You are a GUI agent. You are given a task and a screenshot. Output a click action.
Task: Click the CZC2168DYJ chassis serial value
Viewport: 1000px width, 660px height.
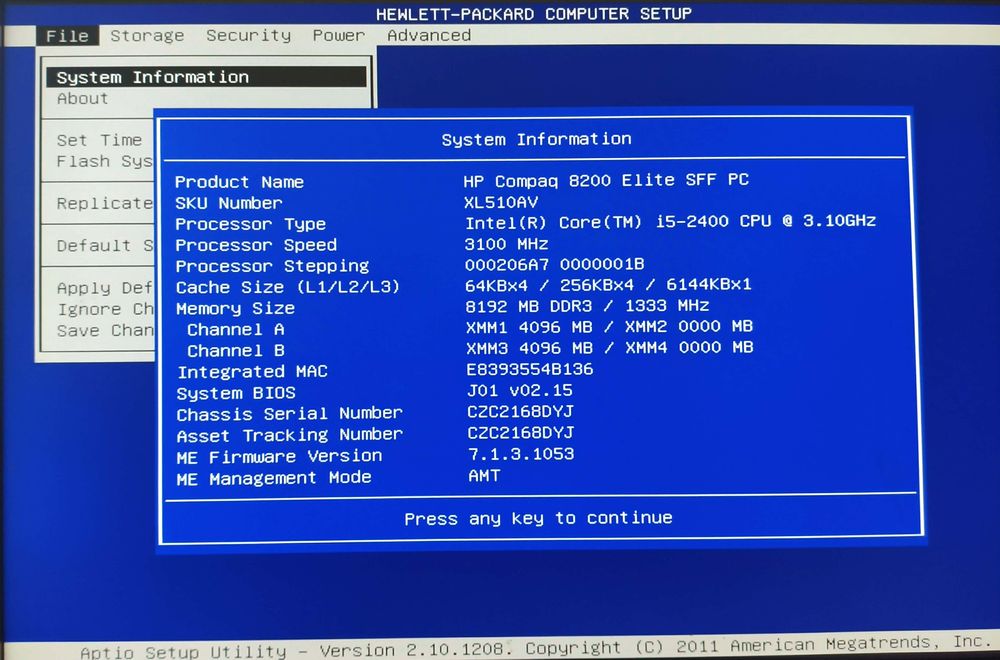520,413
